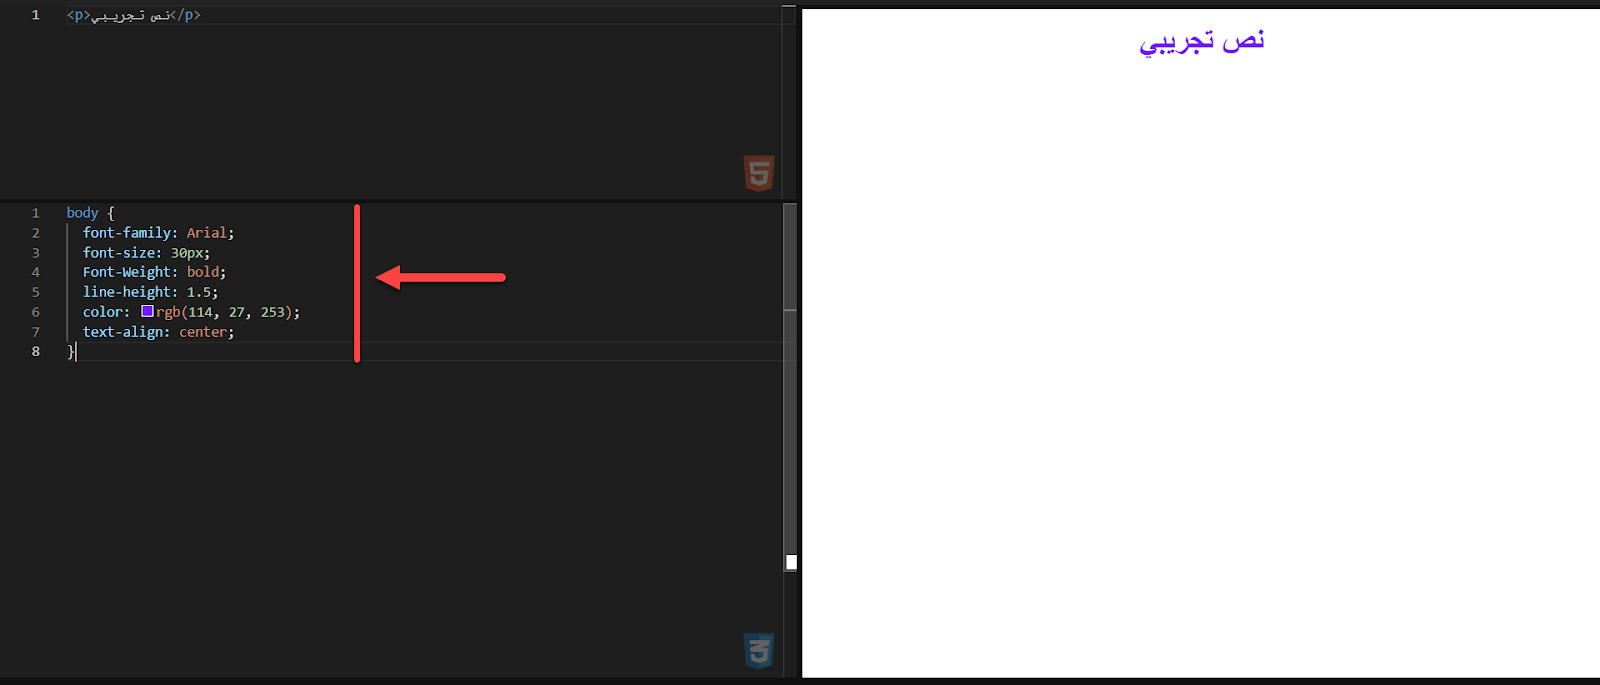Click the Font-Weight: bold declaration
Image resolution: width=1600 pixels, height=685 pixels.
point(154,272)
